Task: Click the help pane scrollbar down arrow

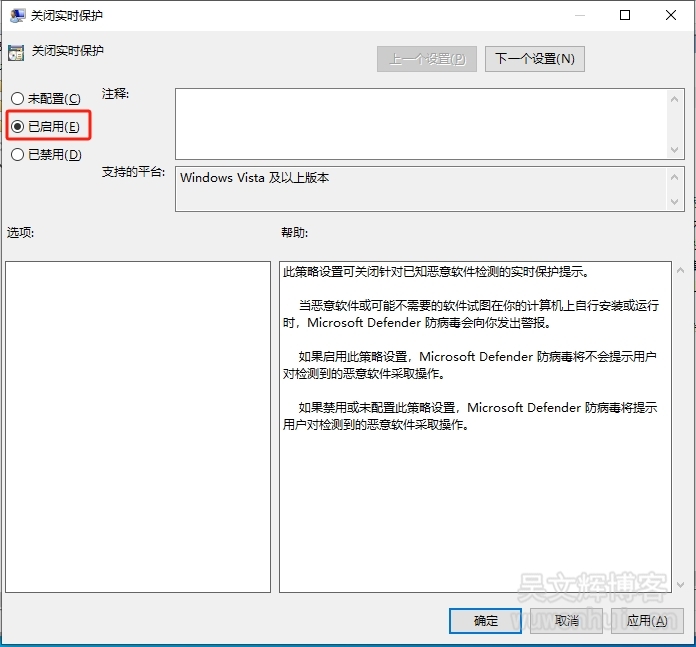Action: click(680, 584)
